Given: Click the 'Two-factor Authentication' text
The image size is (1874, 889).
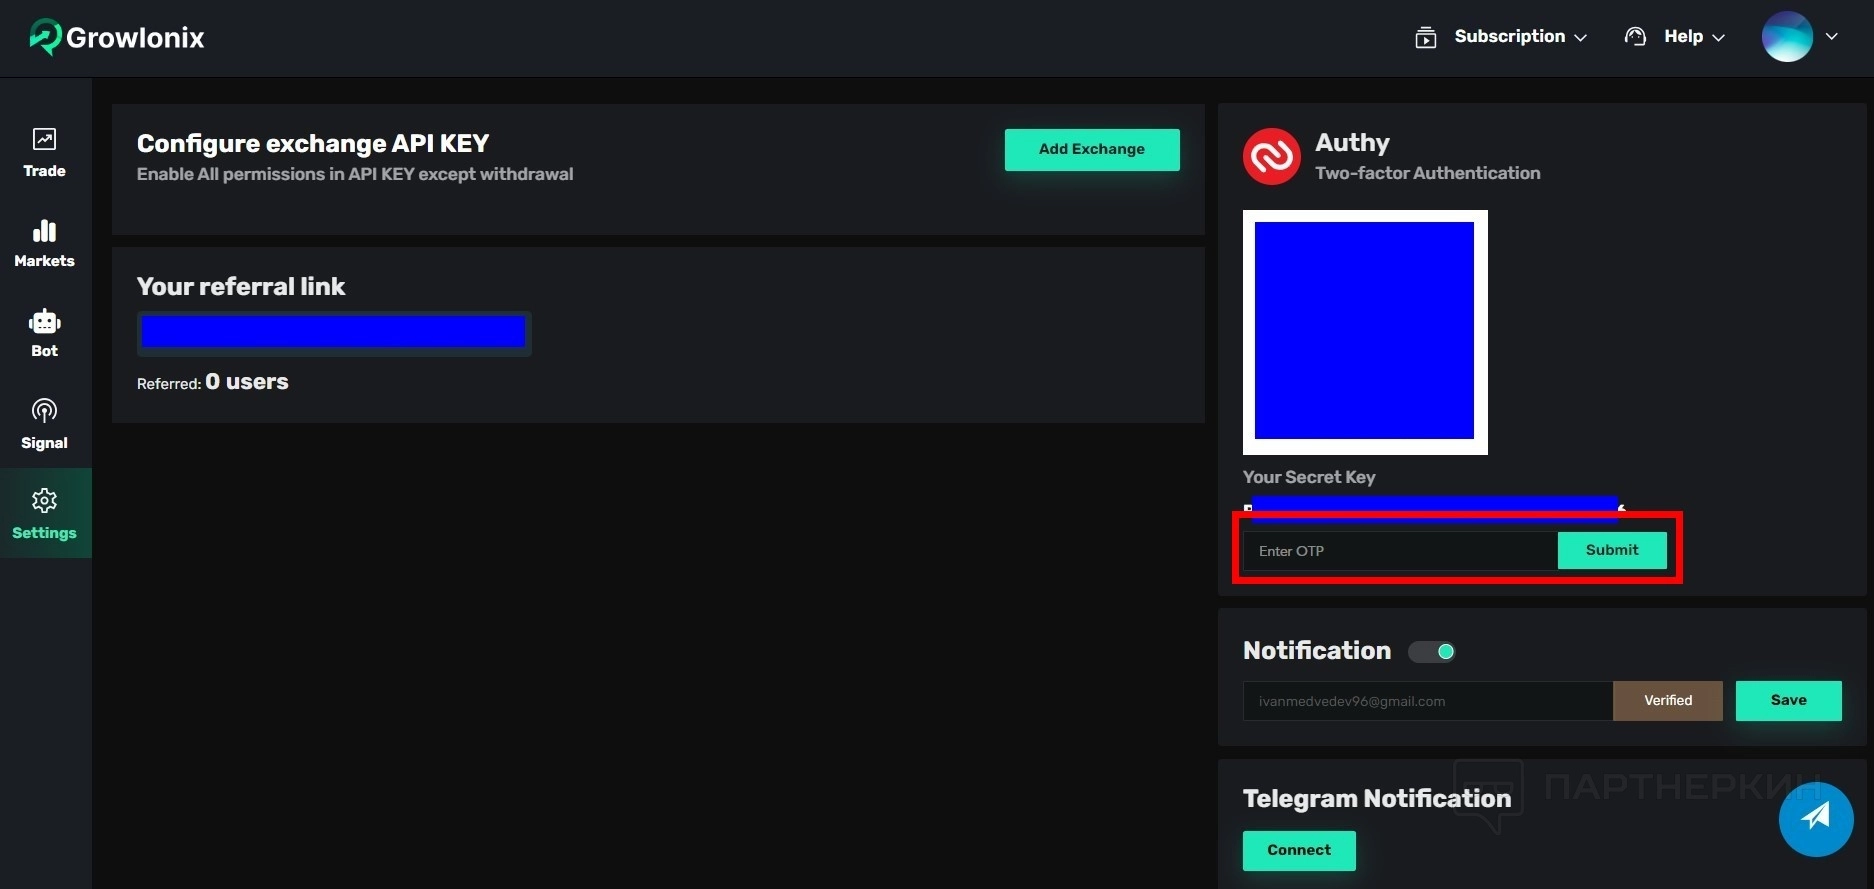Looking at the screenshot, I should pyautogui.click(x=1428, y=173).
